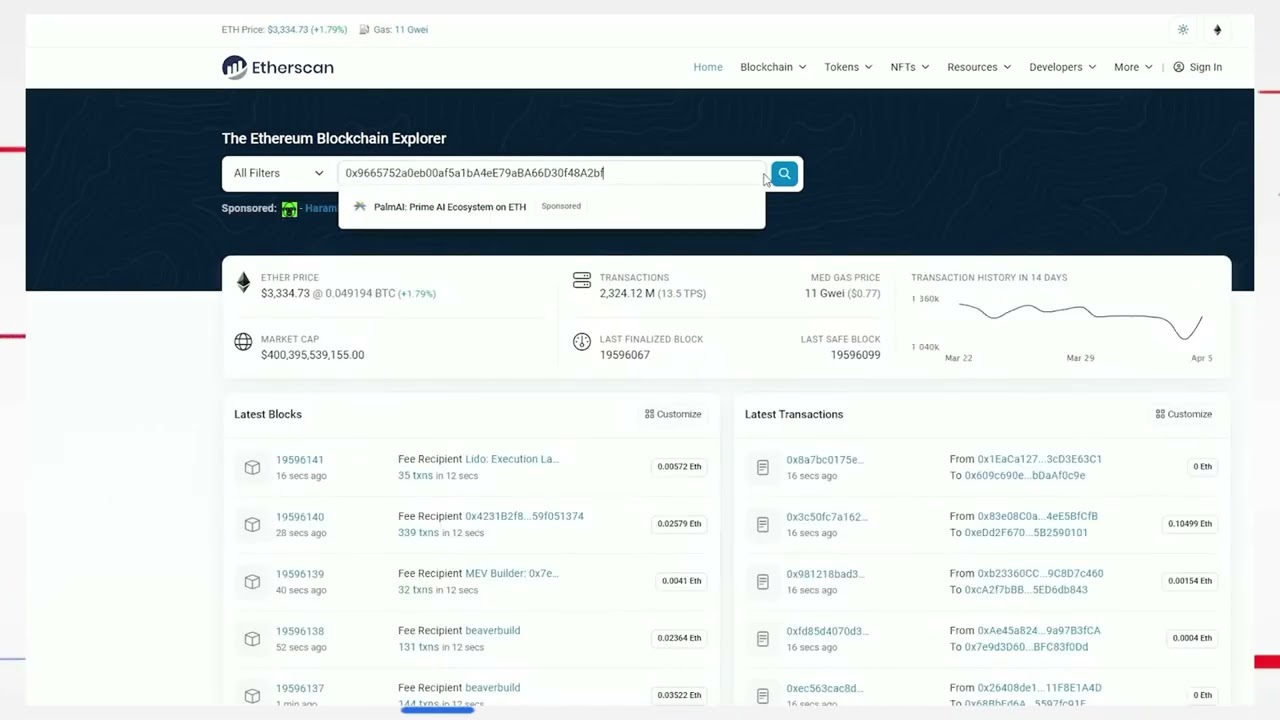Viewport: 1280px width, 720px height.
Task: Open block 19596138
Action: pyautogui.click(x=299, y=631)
